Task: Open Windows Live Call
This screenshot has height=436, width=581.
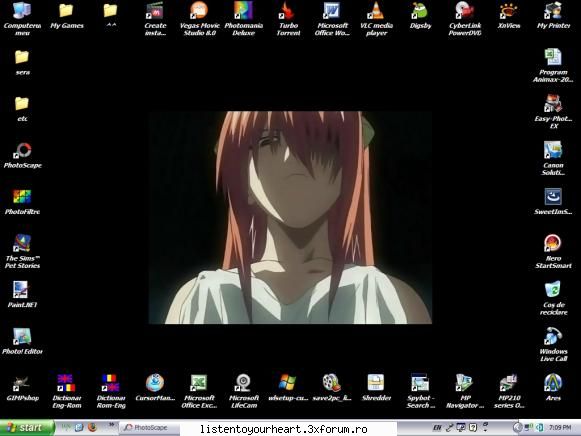Action: pos(553,345)
